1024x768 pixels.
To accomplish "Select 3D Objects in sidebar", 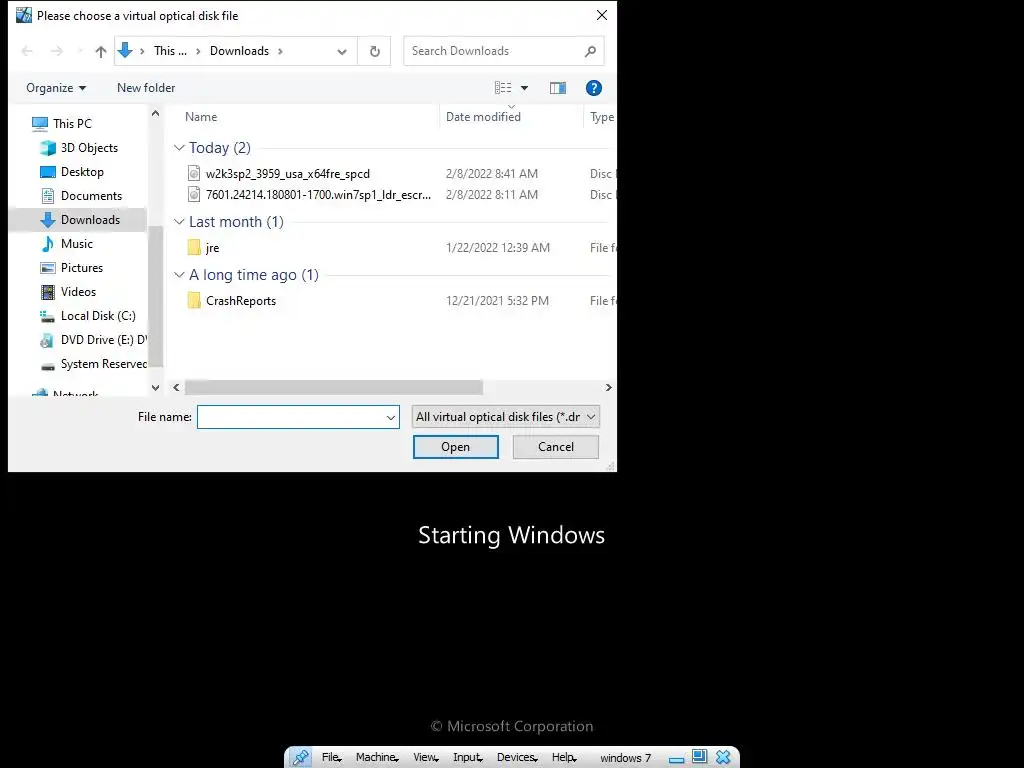I will pos(89,148).
